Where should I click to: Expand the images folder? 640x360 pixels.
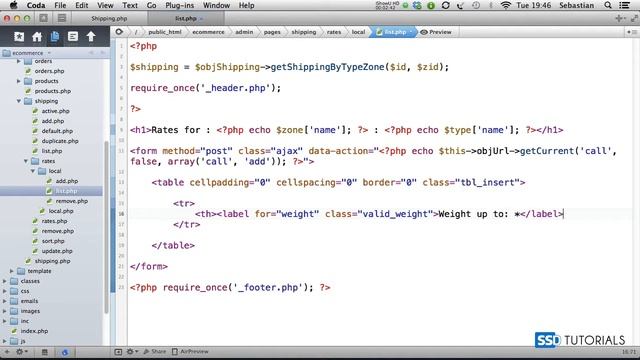tap(4, 311)
